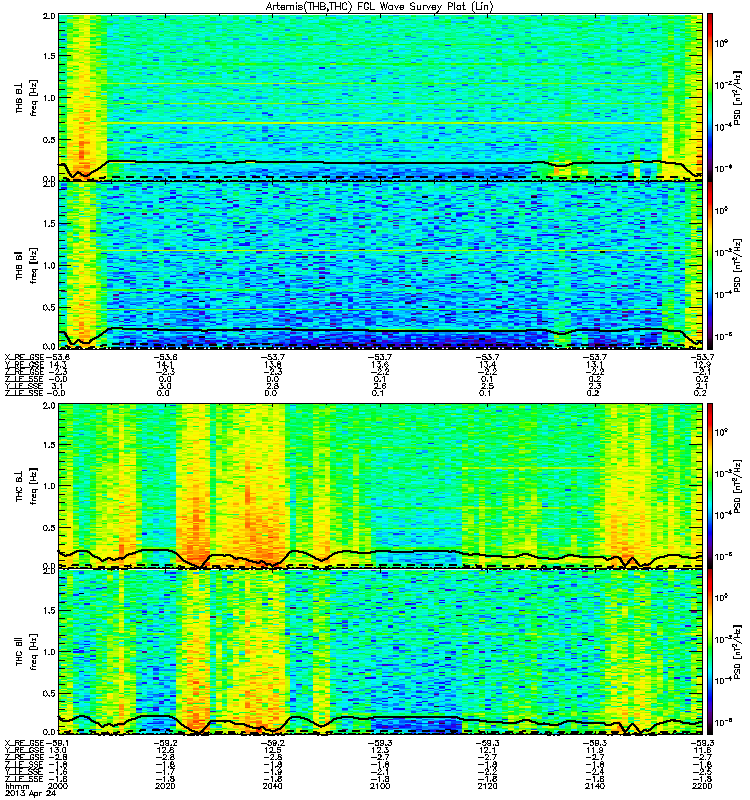Viewport: 750px width, 800px height.
Task: Click the X_RE_GSE row label under the THC panels
Action: (x=25, y=743)
